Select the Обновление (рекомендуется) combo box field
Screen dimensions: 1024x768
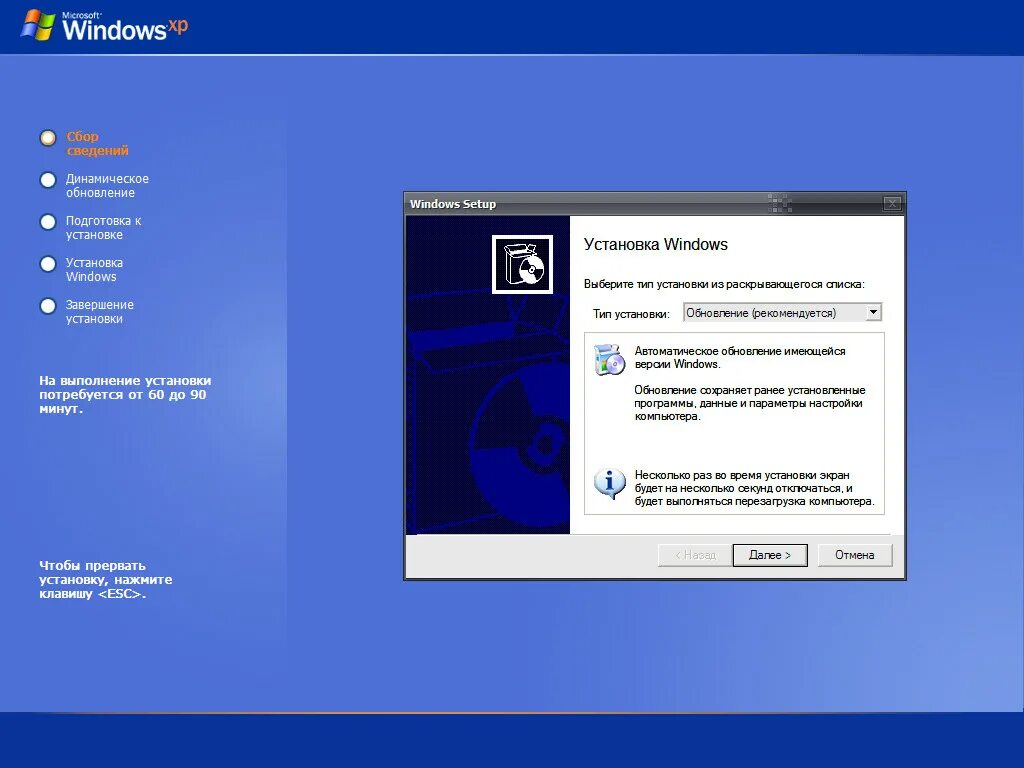pyautogui.click(x=782, y=313)
